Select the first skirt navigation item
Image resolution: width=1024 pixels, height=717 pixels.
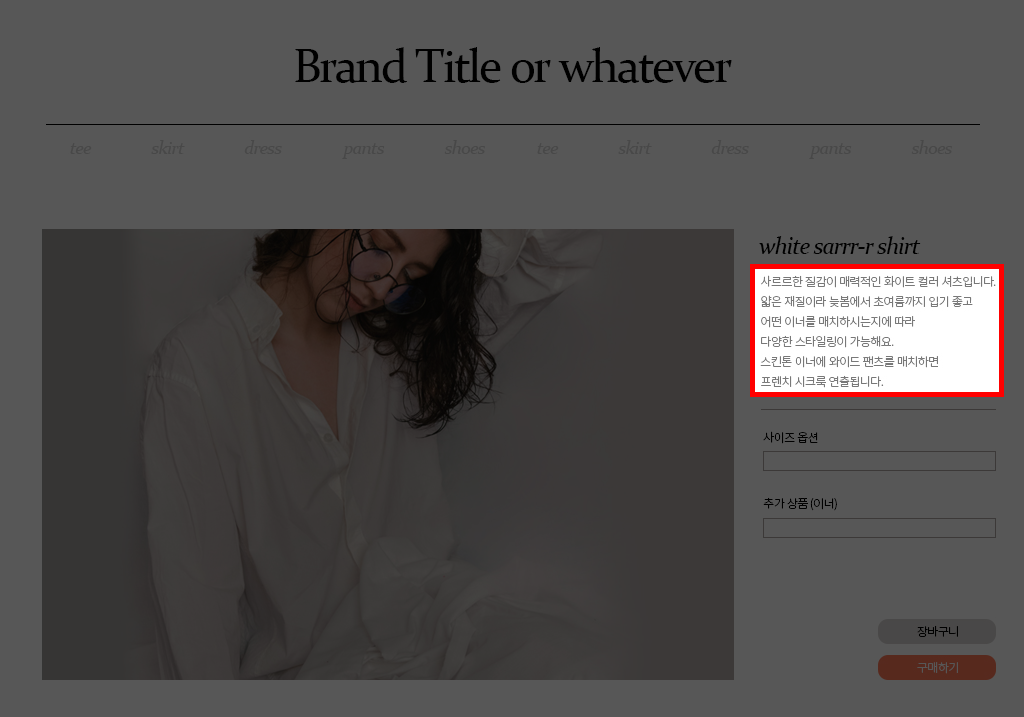tap(167, 148)
